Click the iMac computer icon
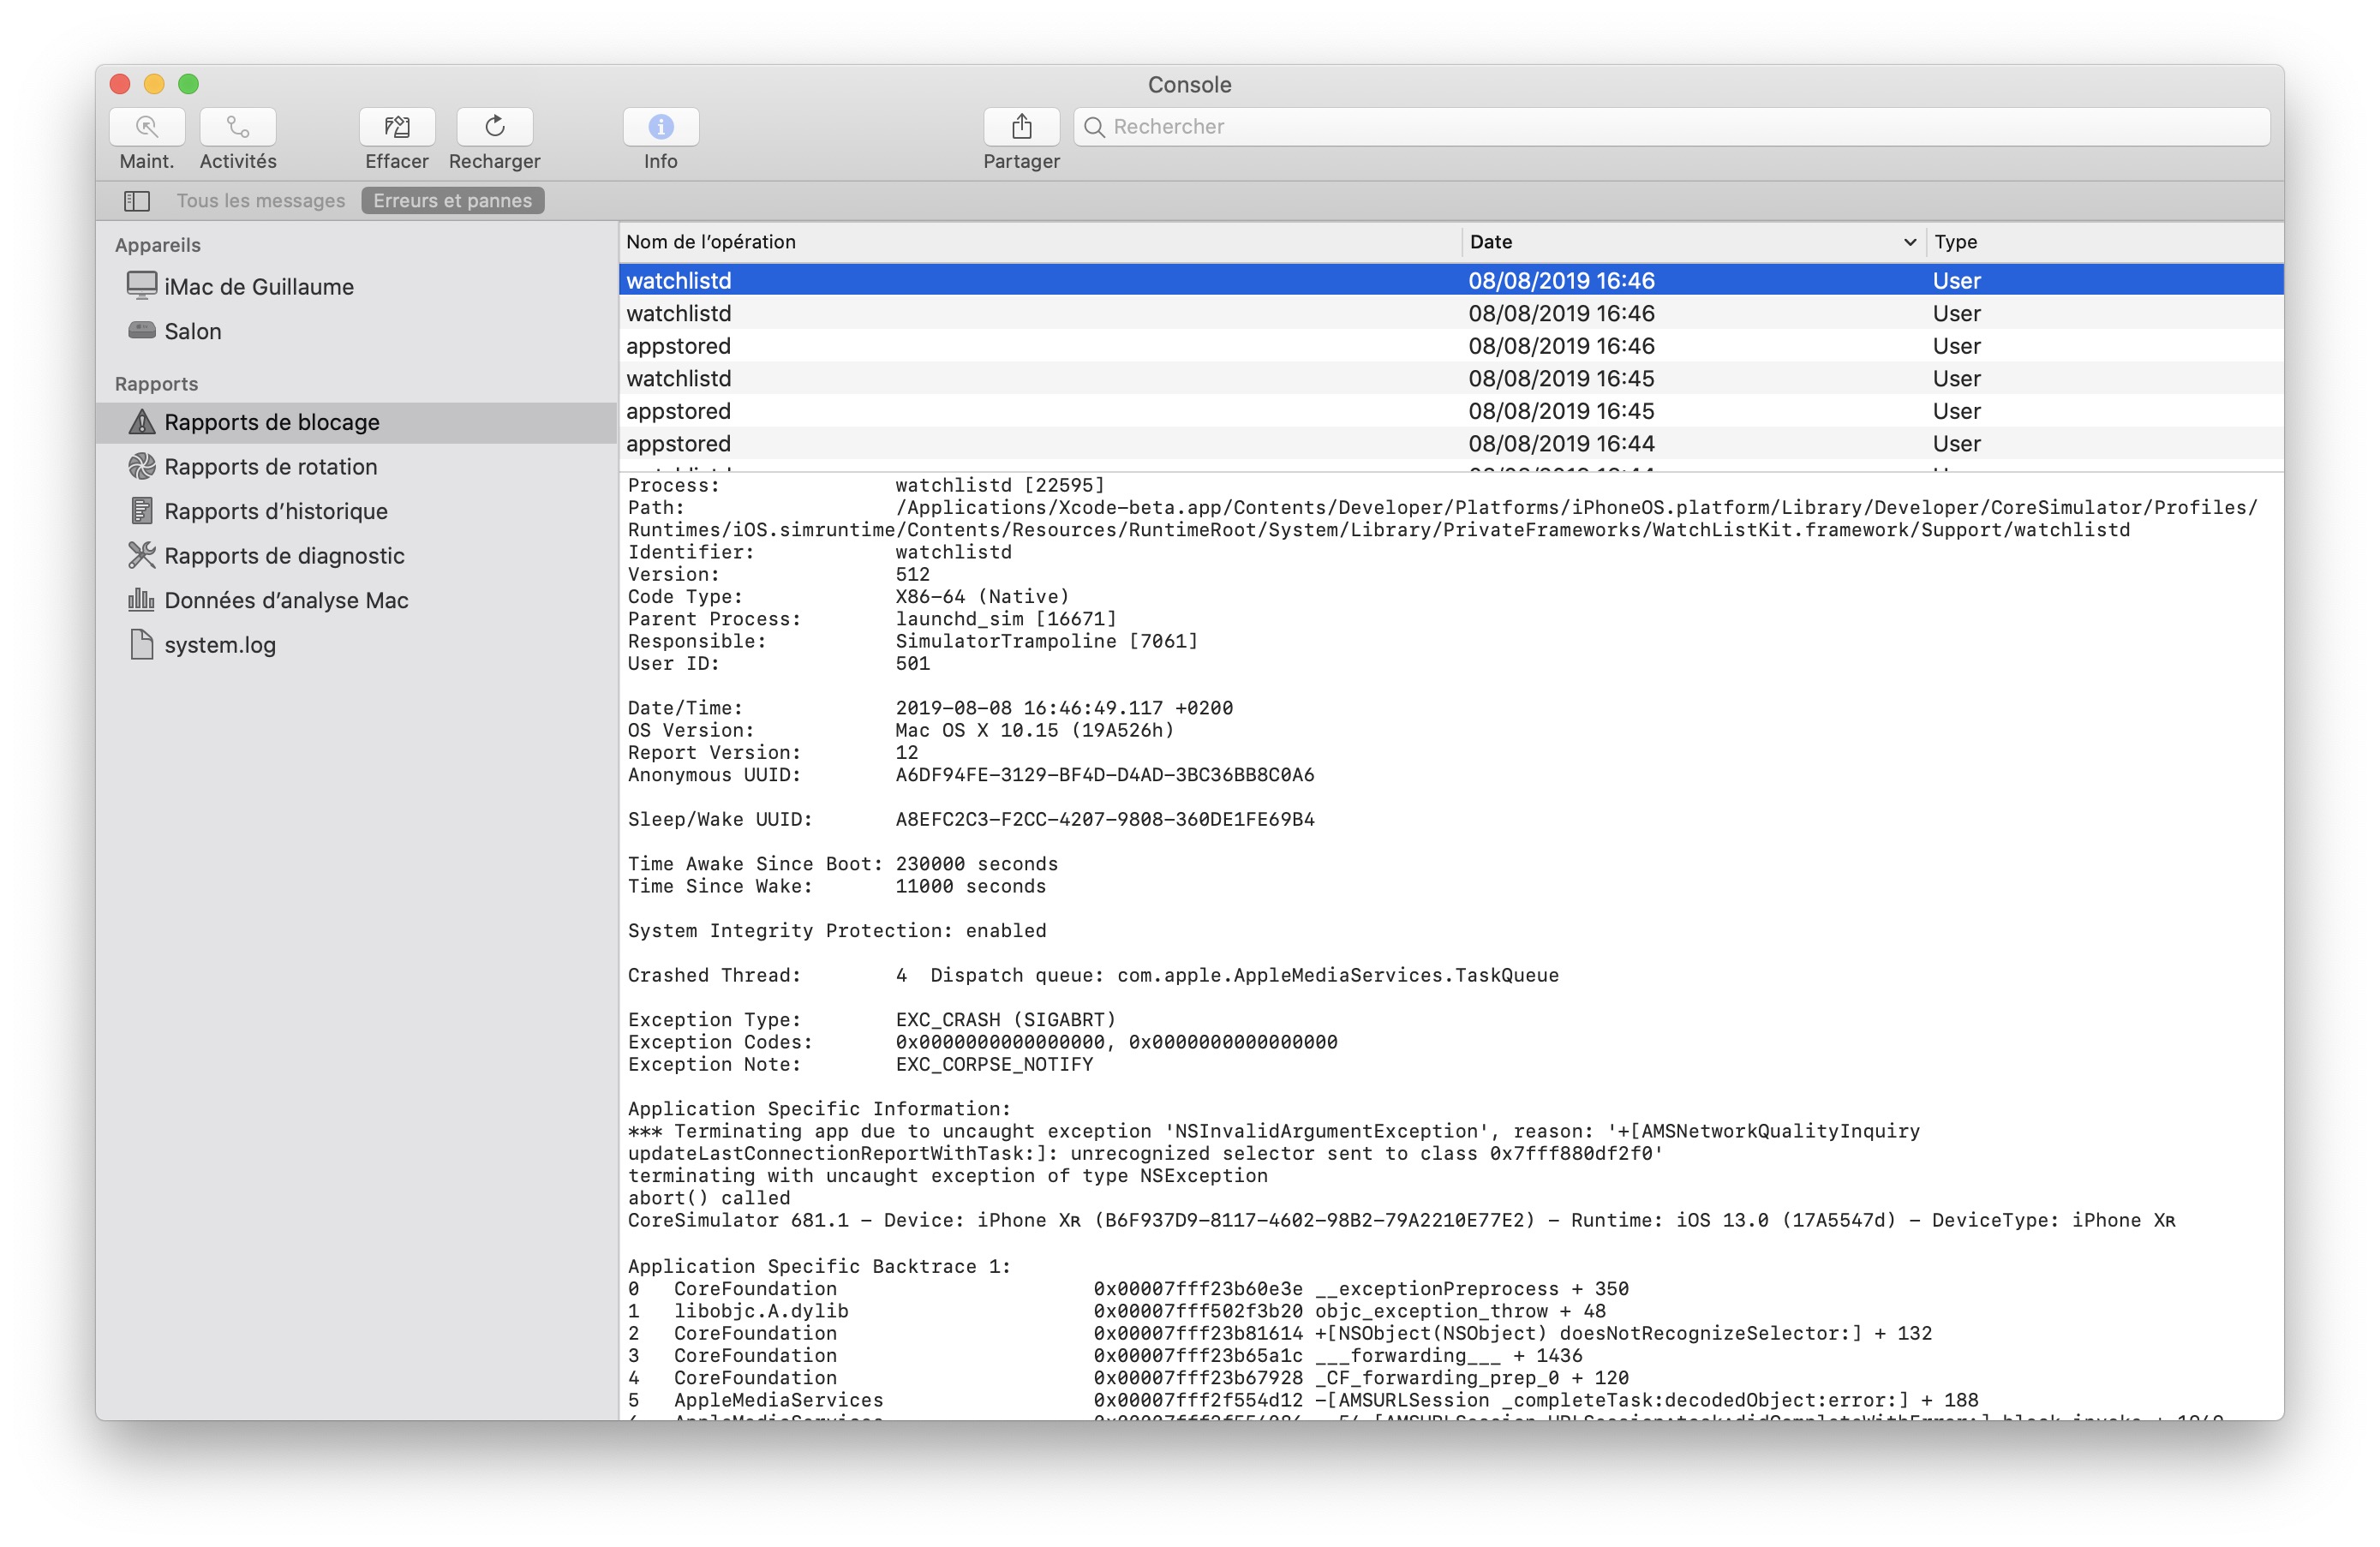This screenshot has width=2380, height=1547. point(142,286)
